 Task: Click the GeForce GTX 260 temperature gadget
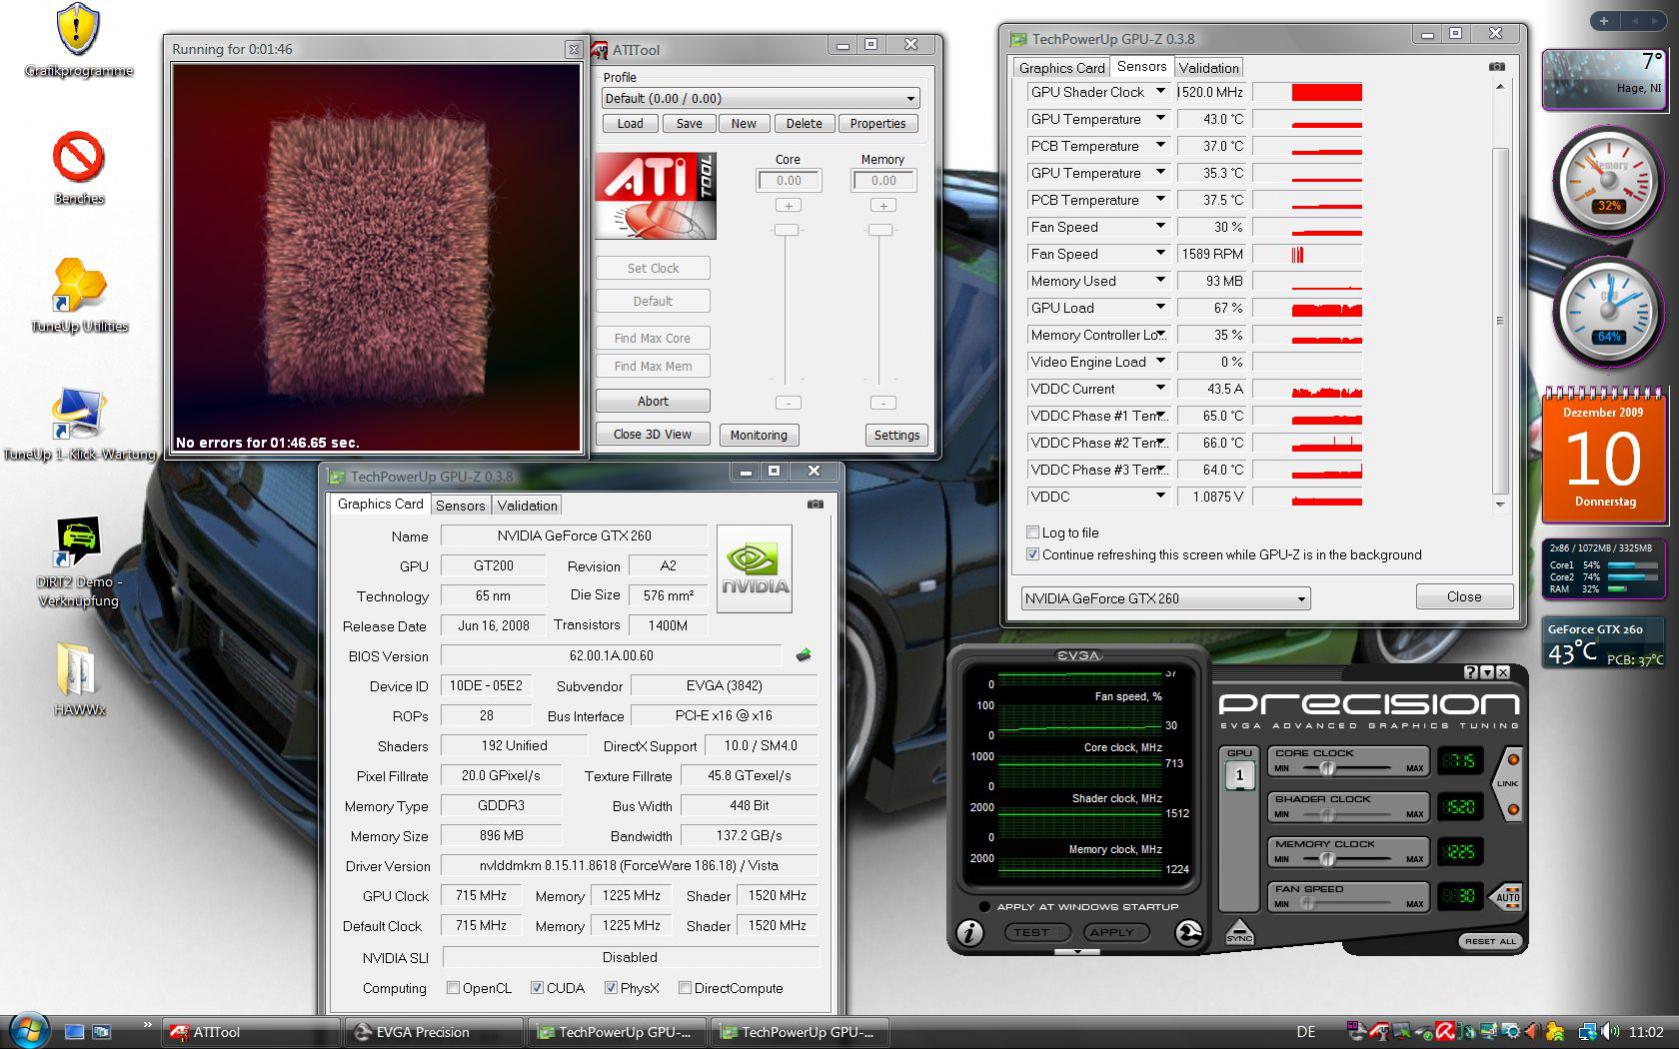[1604, 643]
